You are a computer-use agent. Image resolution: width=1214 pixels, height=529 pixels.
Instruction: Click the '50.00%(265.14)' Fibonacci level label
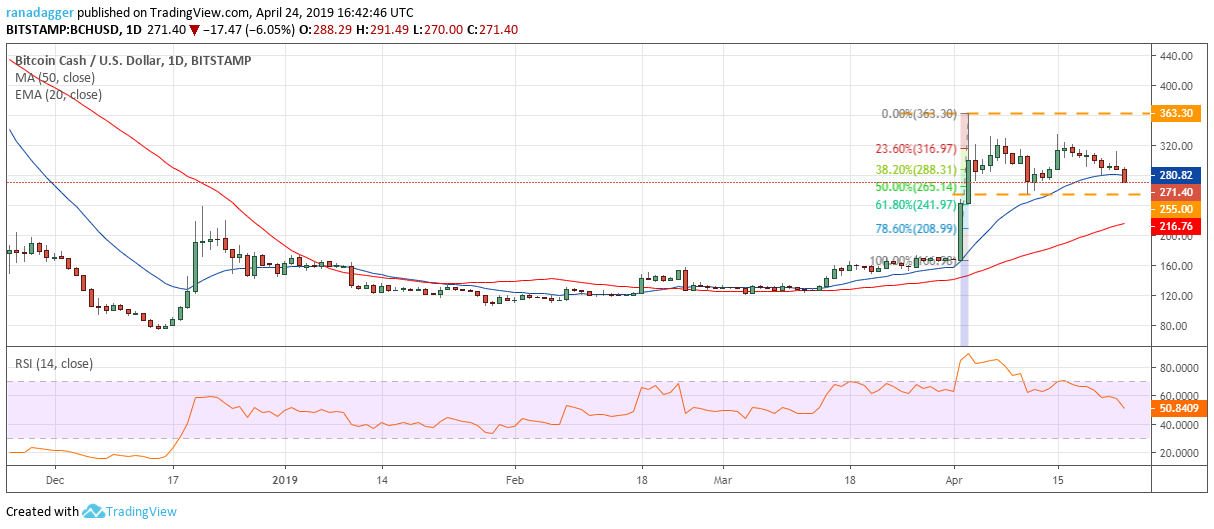click(914, 187)
